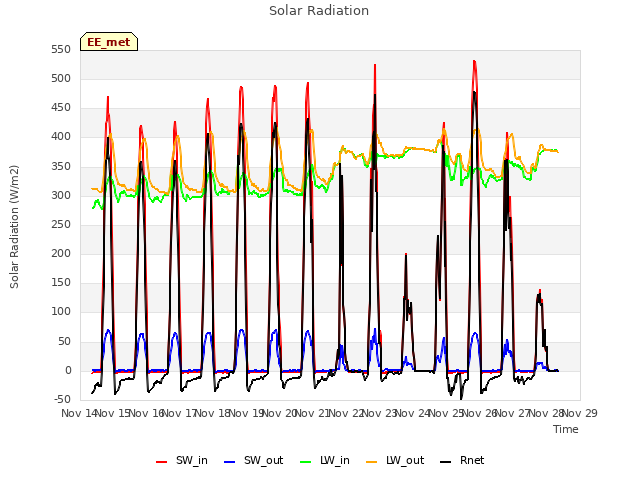
Task: Click the black Rnet legend swatch
Action: (x=445, y=462)
